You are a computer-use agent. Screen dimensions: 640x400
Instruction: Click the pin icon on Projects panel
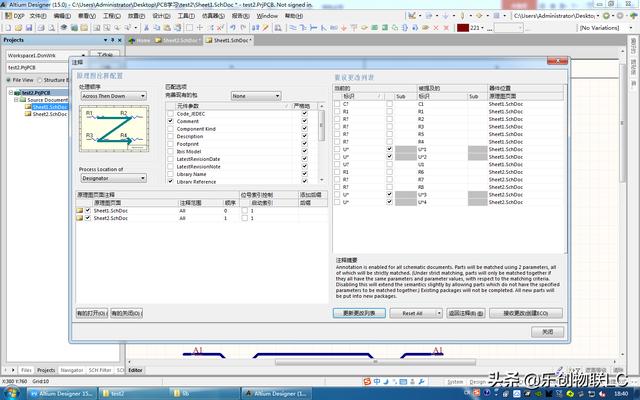click(x=113, y=40)
